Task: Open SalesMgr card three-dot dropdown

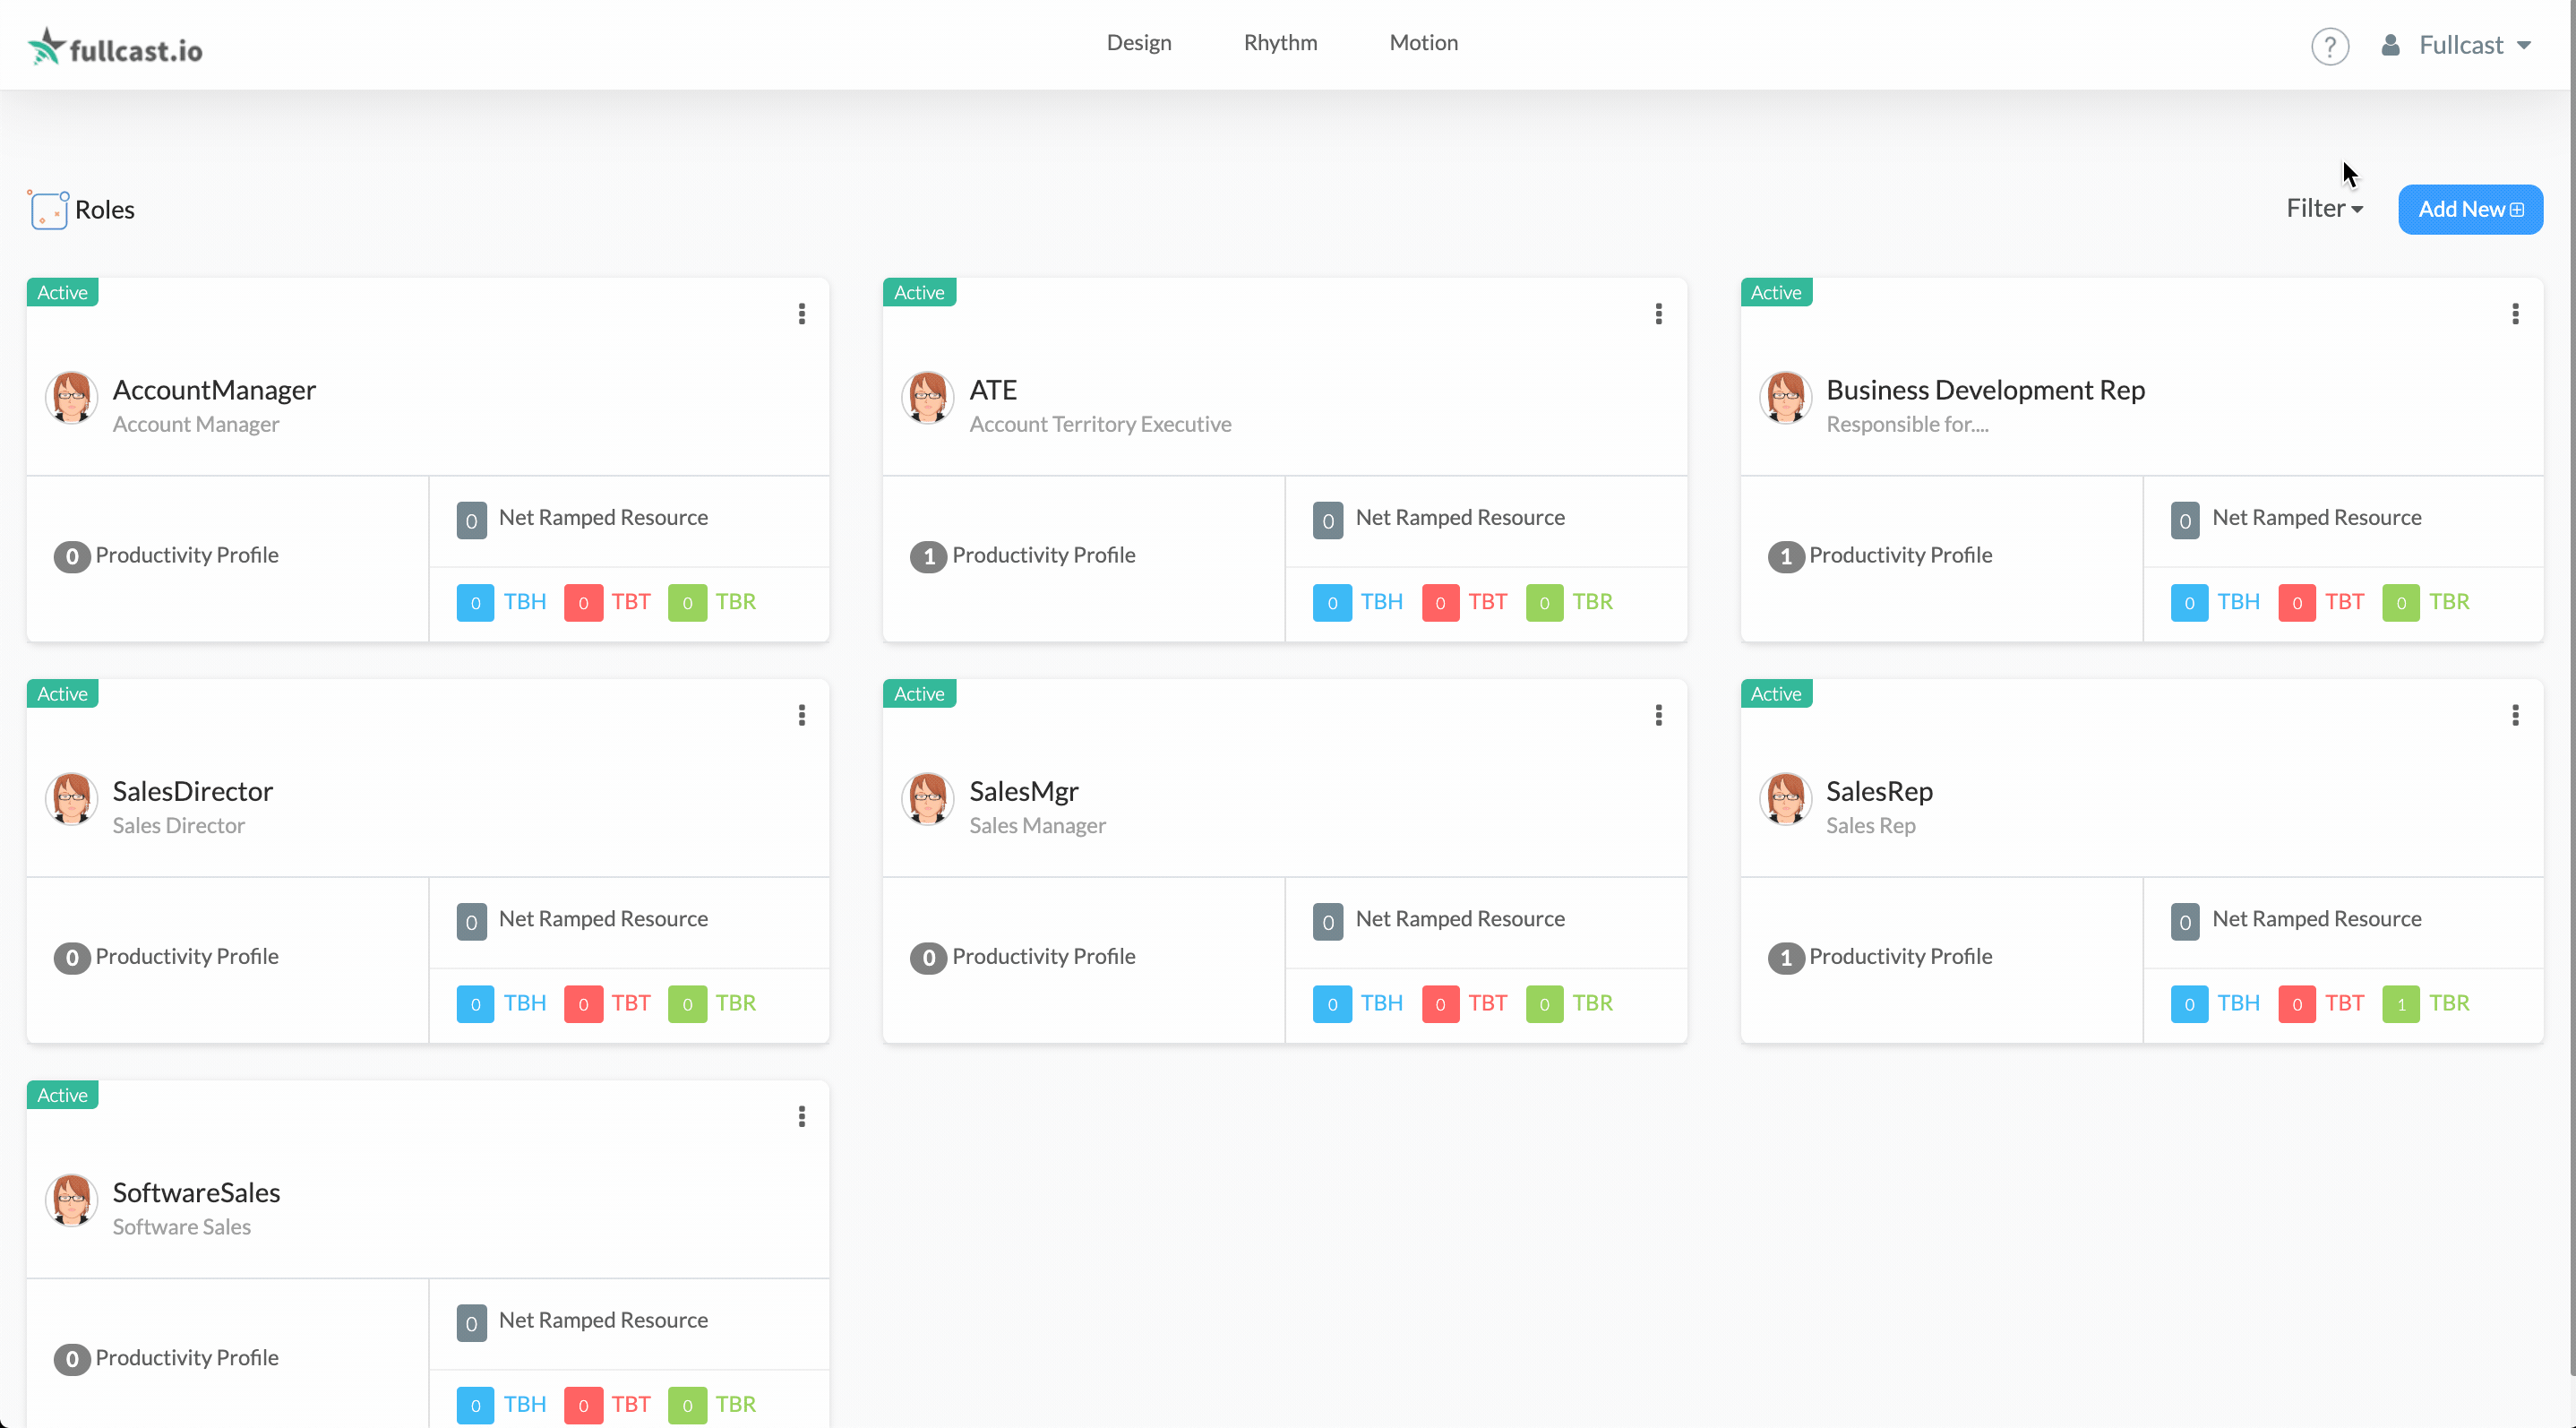Action: point(1658,715)
